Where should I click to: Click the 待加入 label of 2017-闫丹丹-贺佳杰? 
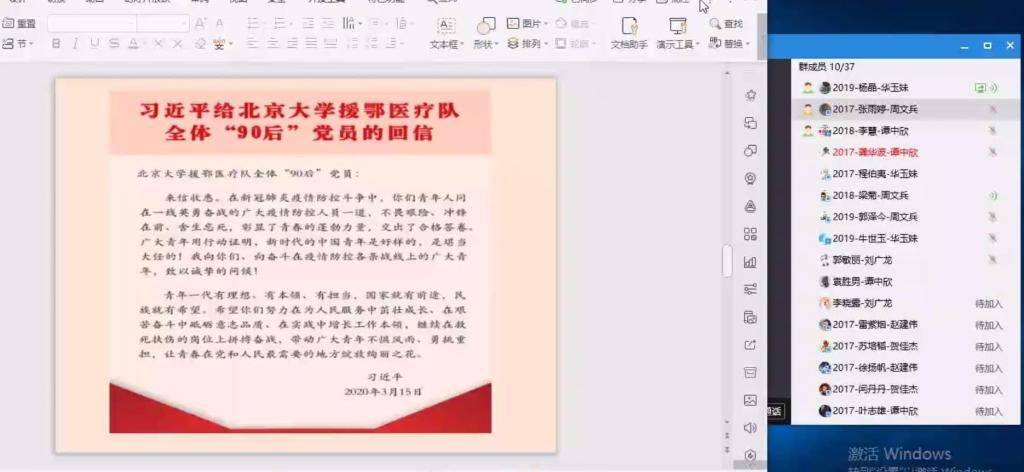coord(988,390)
